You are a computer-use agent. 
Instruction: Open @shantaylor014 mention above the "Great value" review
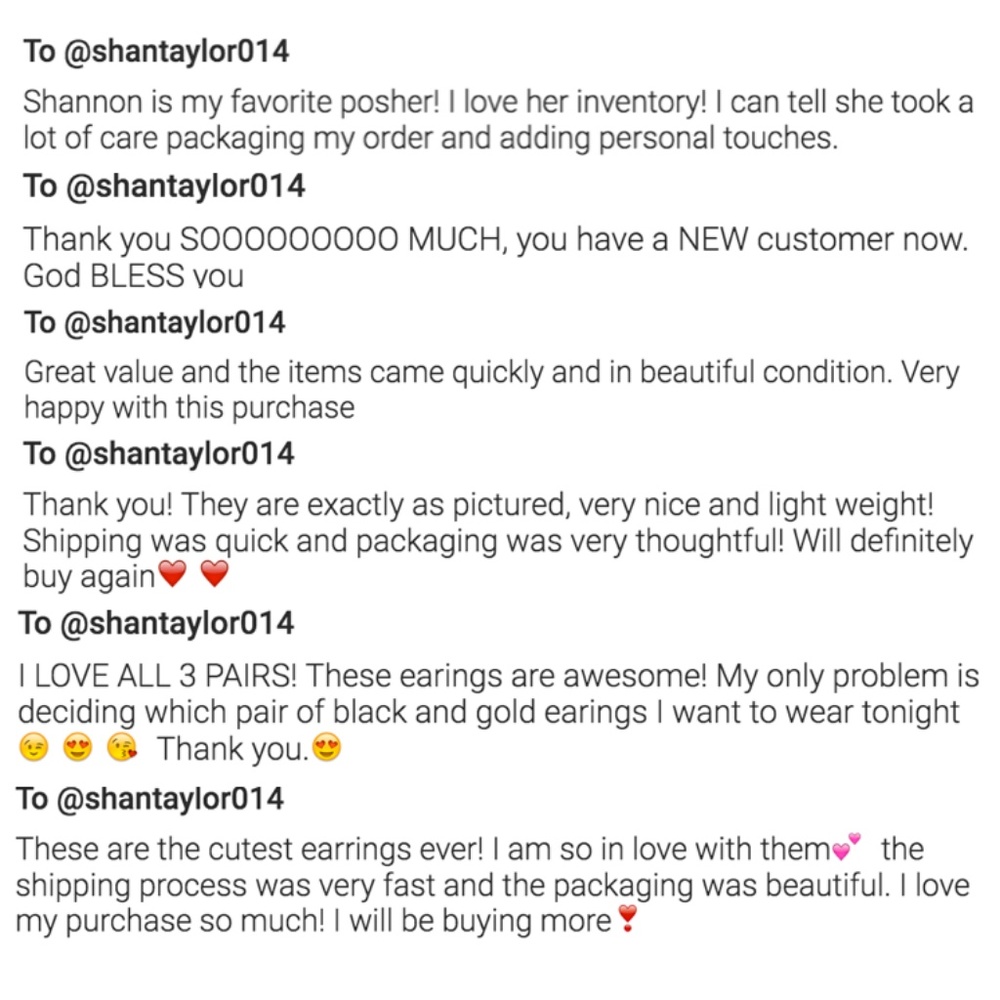coord(175,323)
